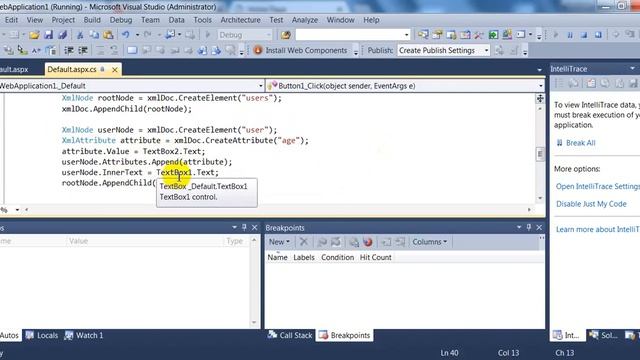Click the Save floppy disk icon
Viewport: 640px width, 360px height.
pos(49,35)
